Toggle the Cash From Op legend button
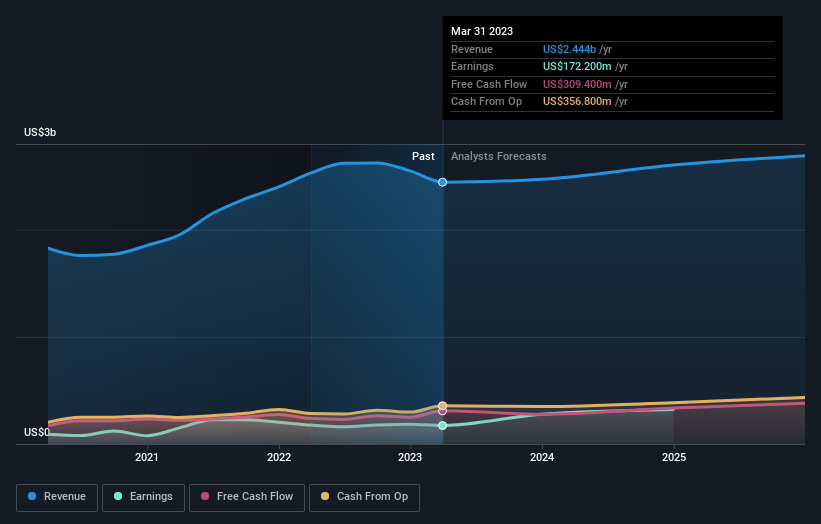821x524 pixels. tap(364, 497)
